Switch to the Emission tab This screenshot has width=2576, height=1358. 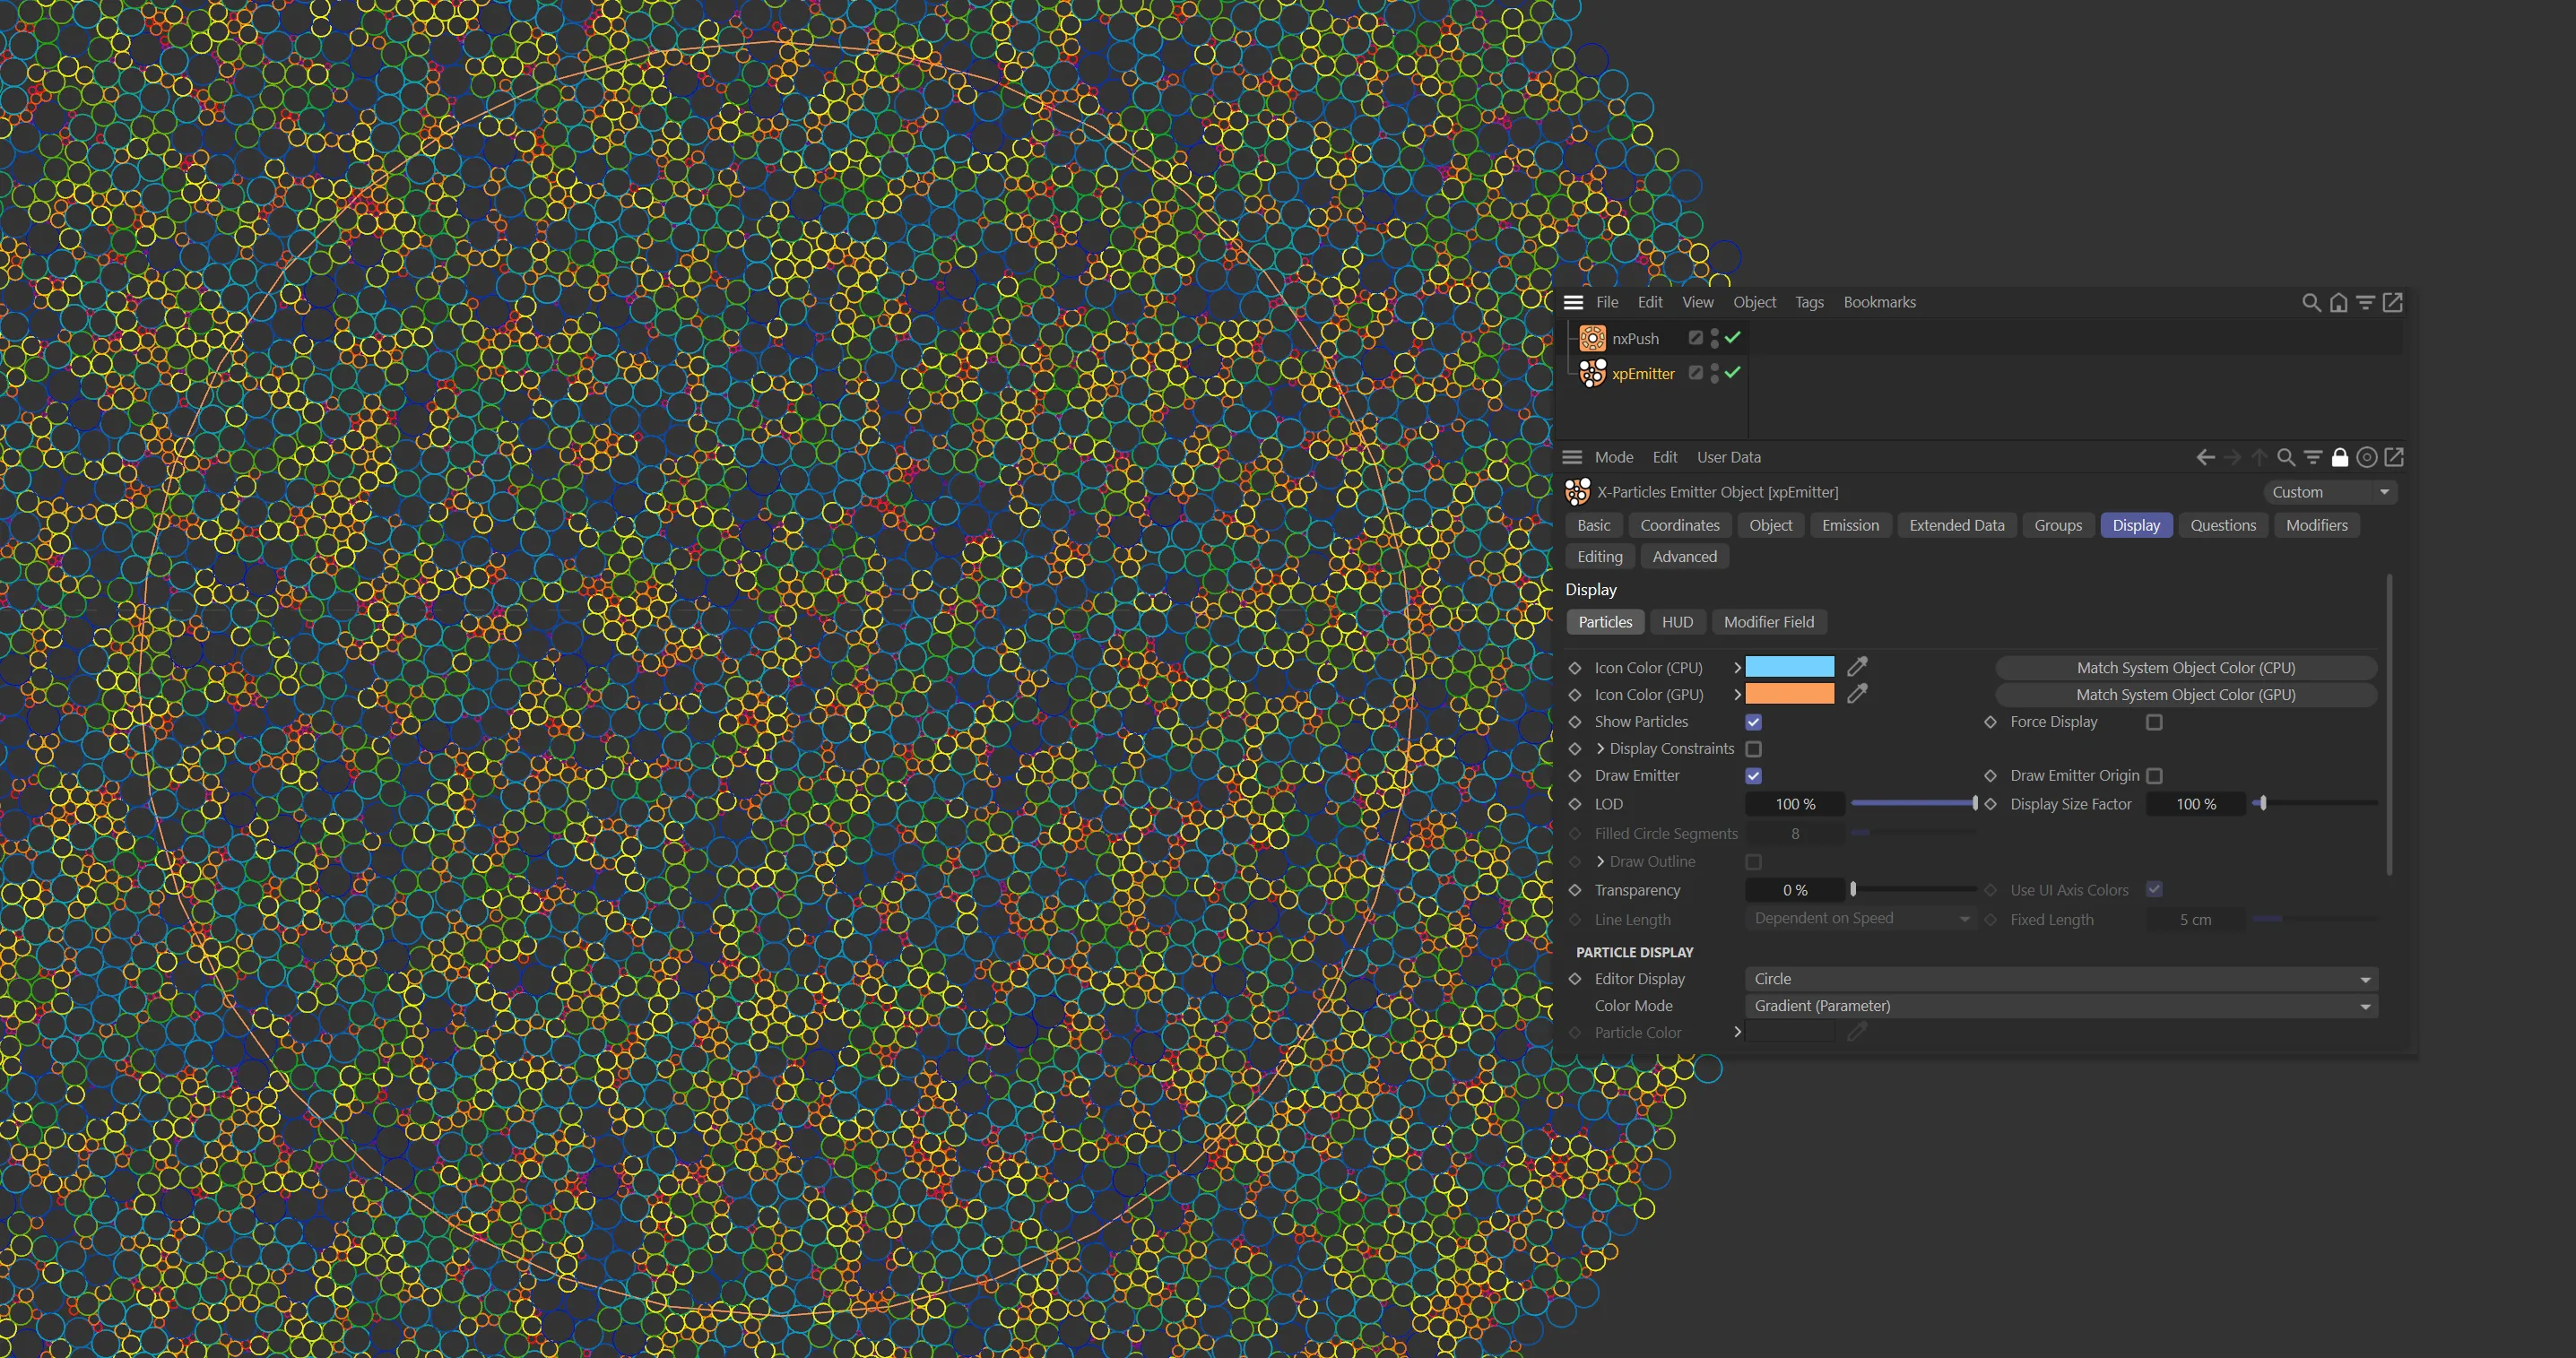click(x=1849, y=525)
